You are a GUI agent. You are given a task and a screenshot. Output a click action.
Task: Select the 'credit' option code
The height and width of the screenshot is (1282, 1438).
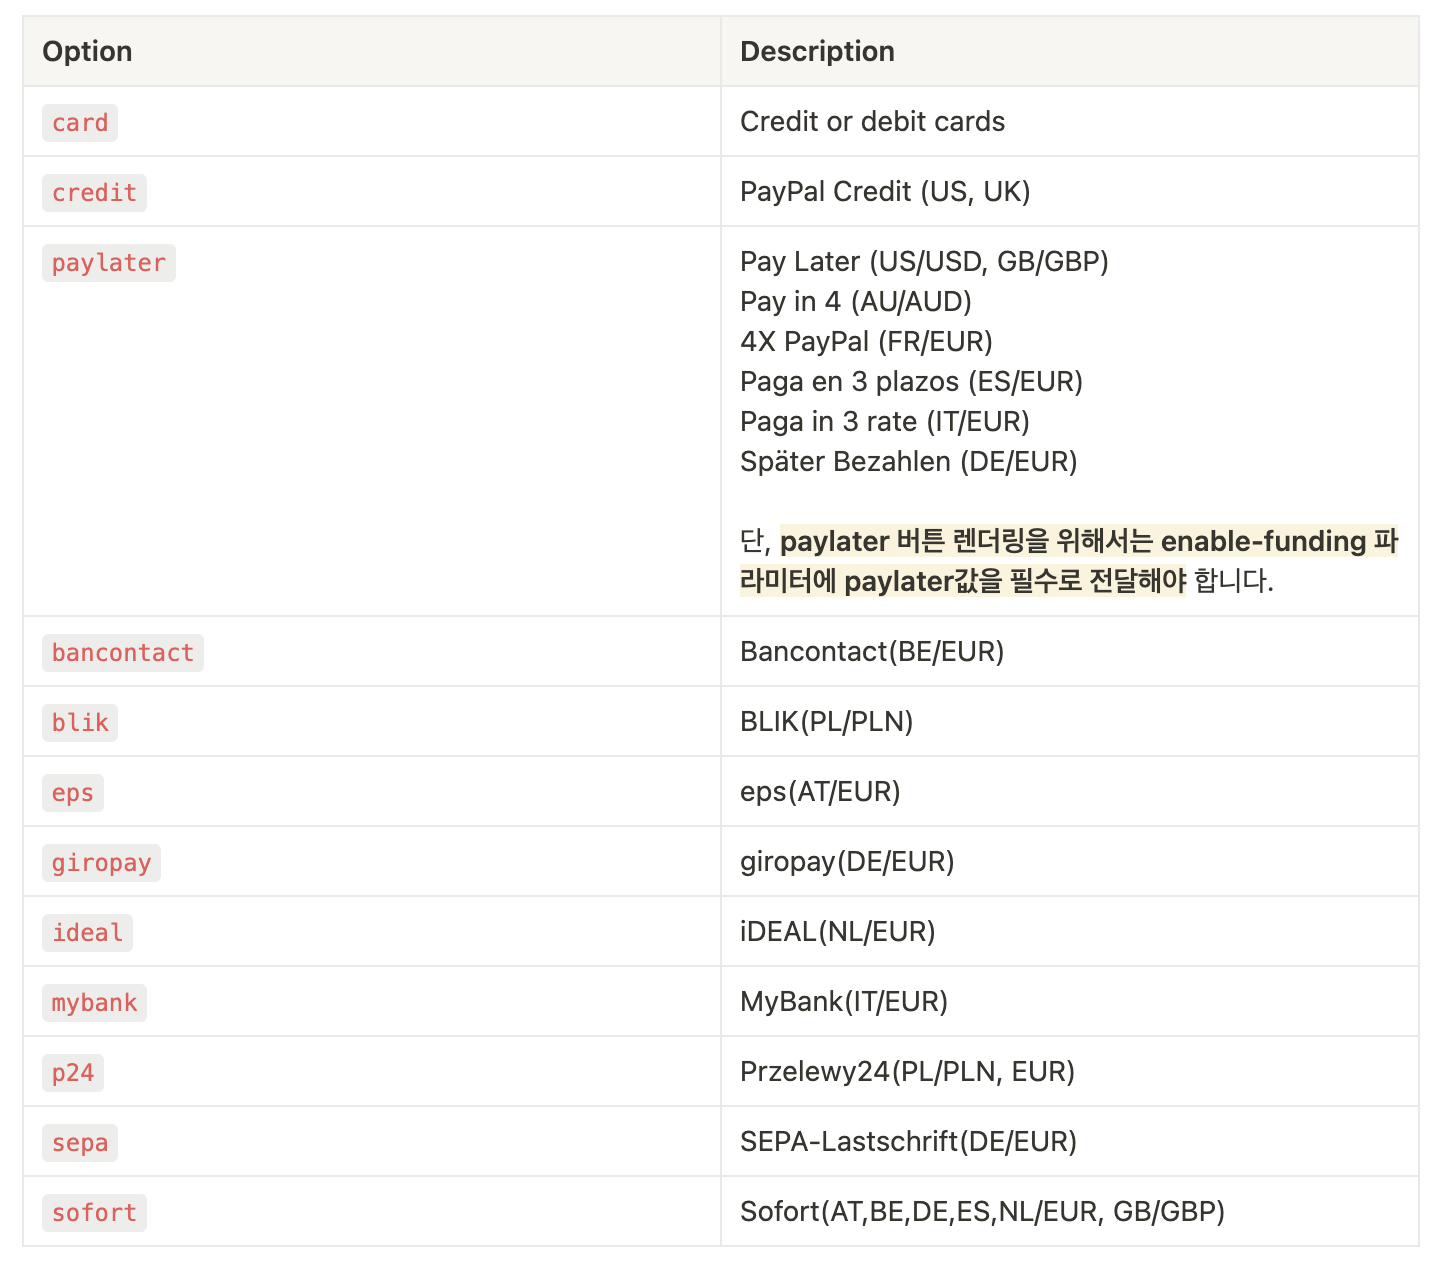coord(94,192)
